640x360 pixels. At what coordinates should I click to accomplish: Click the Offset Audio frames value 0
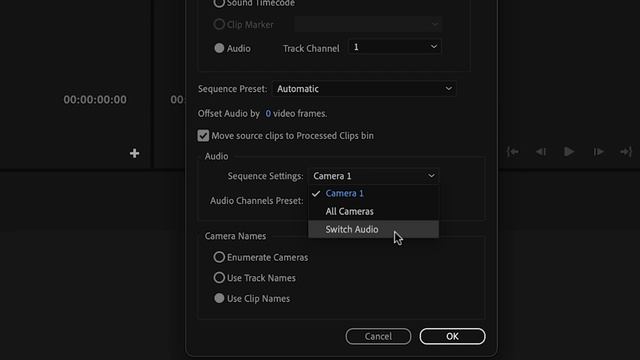click(268, 113)
